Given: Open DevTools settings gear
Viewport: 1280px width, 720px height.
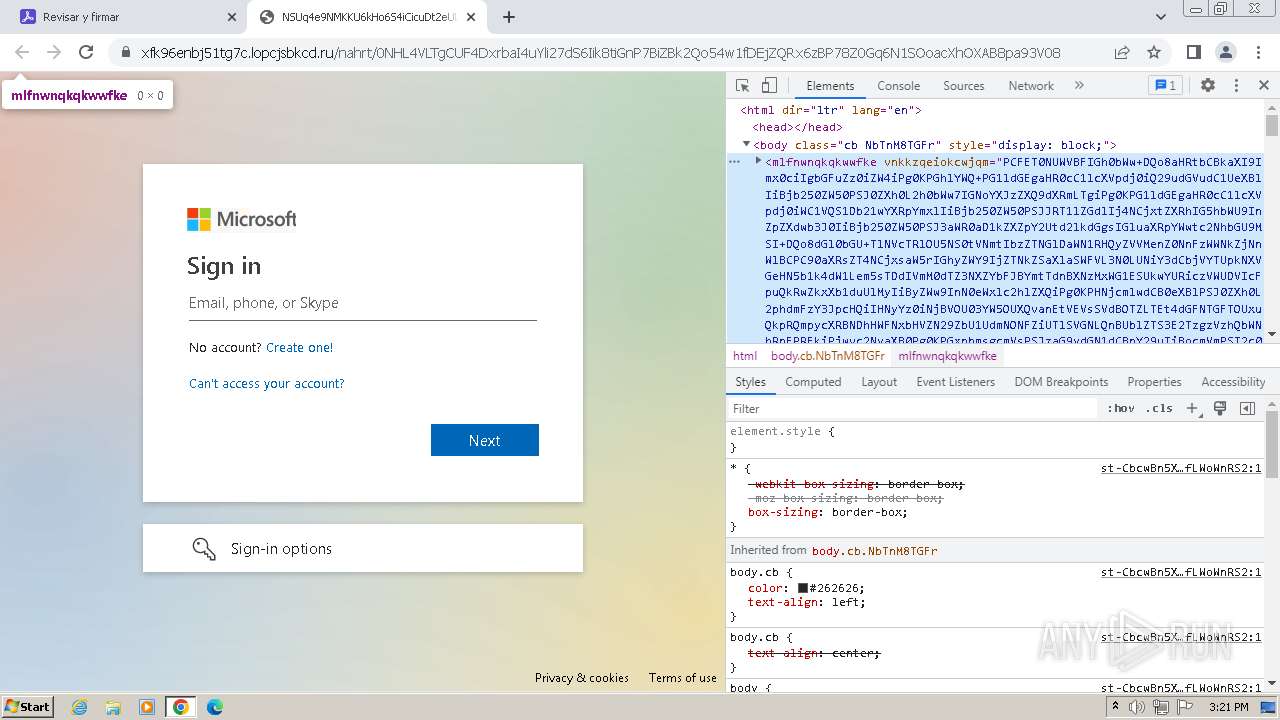Looking at the screenshot, I should (1207, 86).
